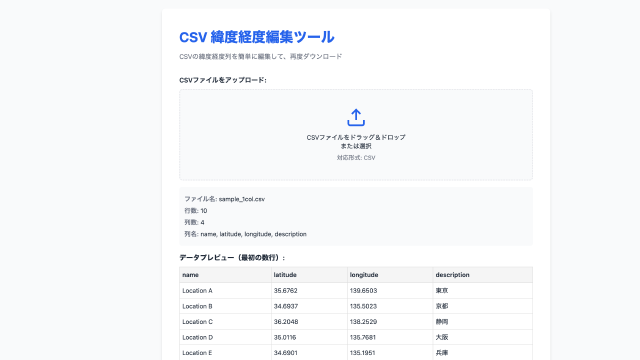This screenshot has width=640, height=360.
Task: Click the 'CSVファイルをアップロード:' label
Action: coord(223,80)
